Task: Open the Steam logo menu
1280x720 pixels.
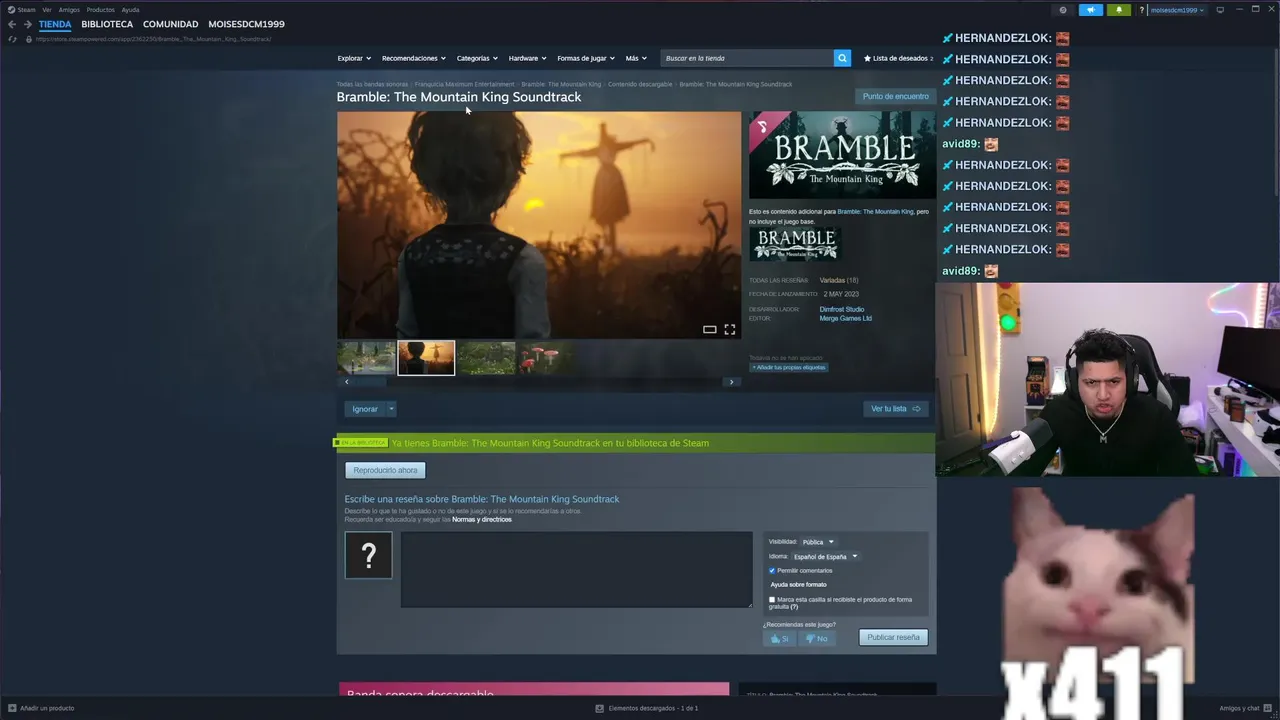Action: pyautogui.click(x=21, y=10)
